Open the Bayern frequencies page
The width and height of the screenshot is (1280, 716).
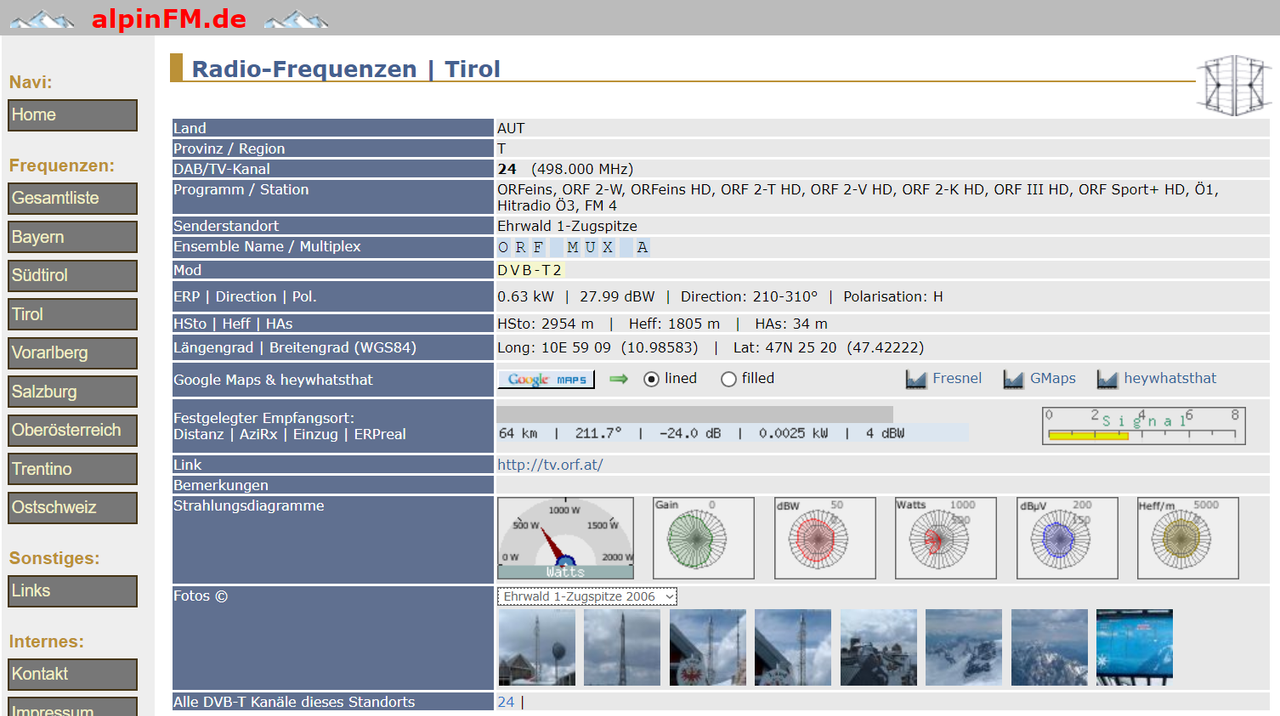73,237
